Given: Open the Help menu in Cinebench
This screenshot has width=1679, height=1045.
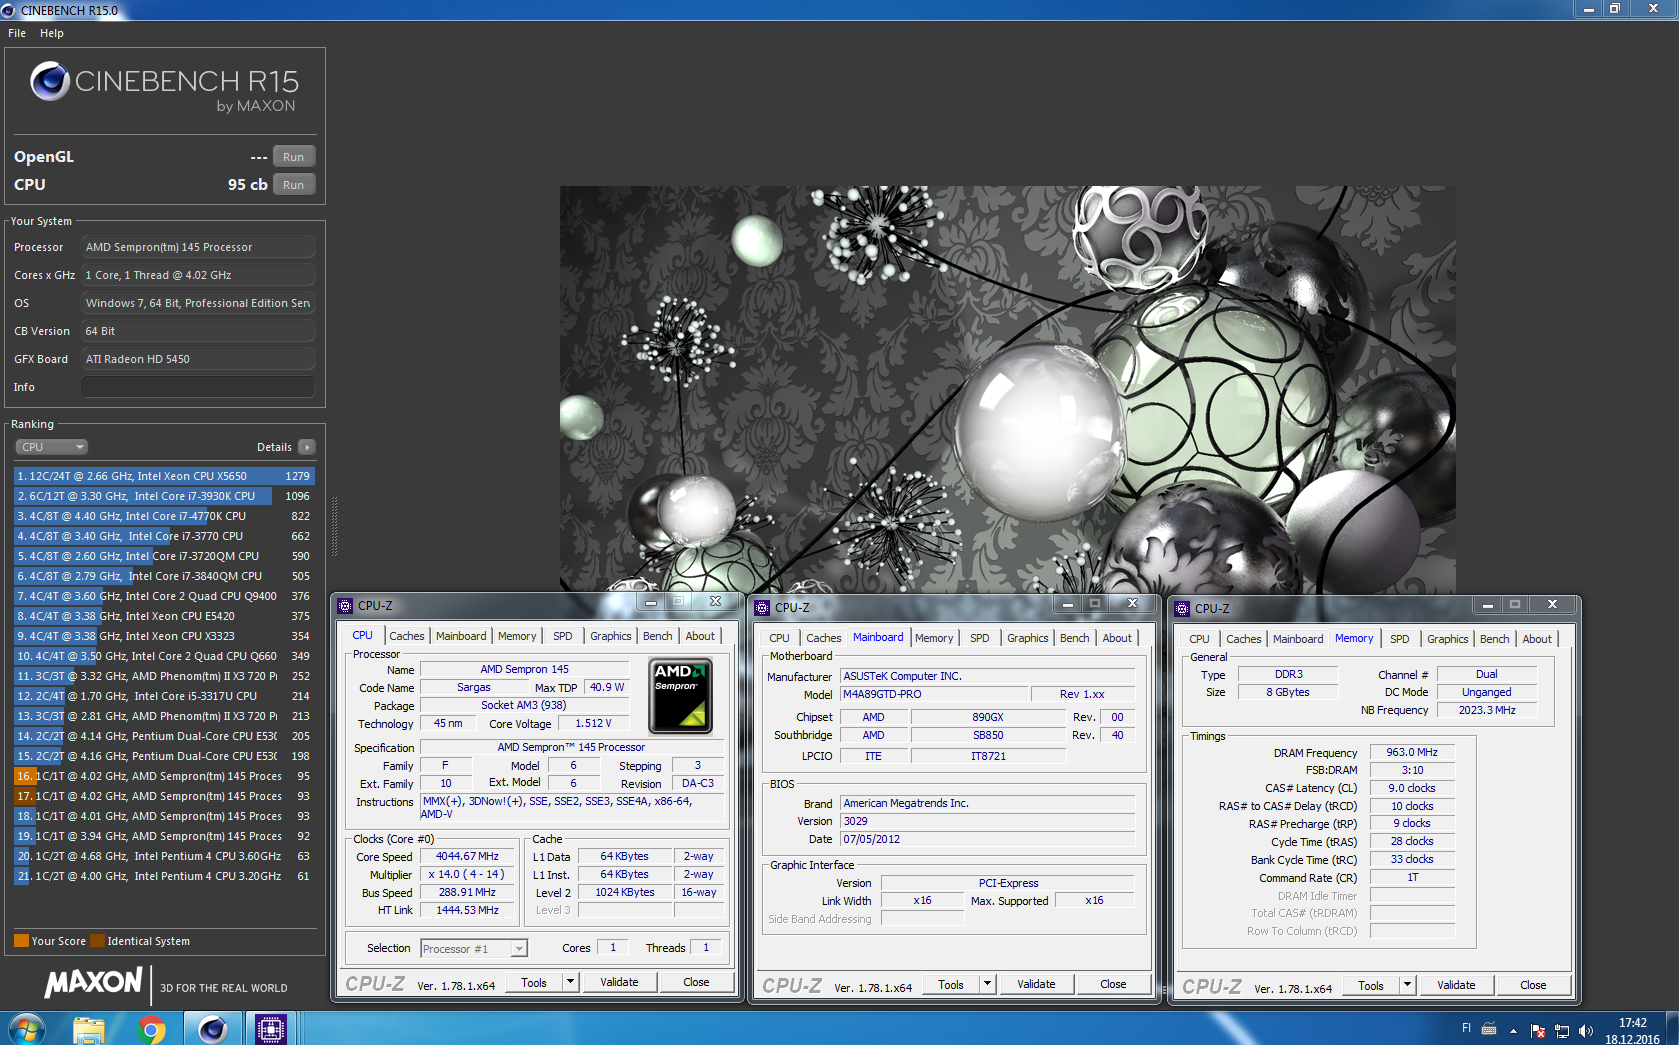Looking at the screenshot, I should pos(52,33).
